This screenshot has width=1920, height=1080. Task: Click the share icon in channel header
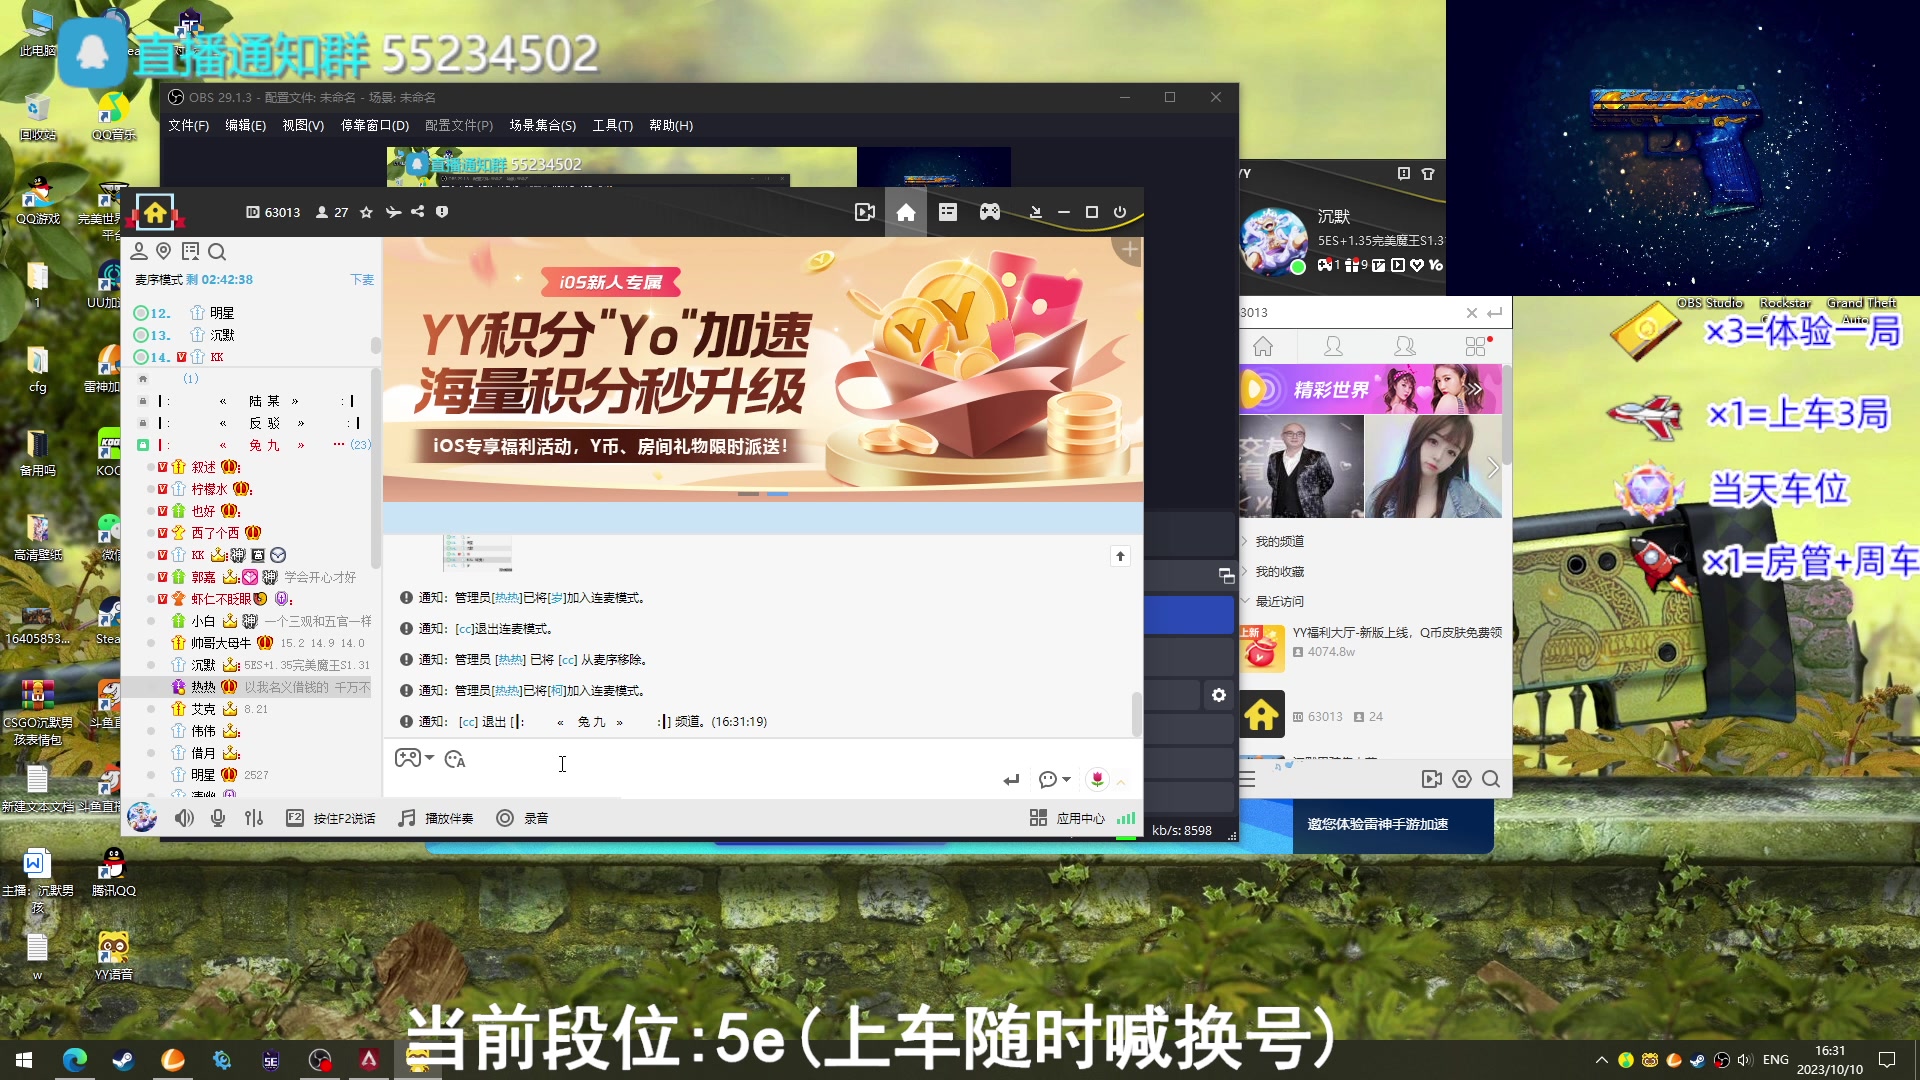[x=418, y=212]
